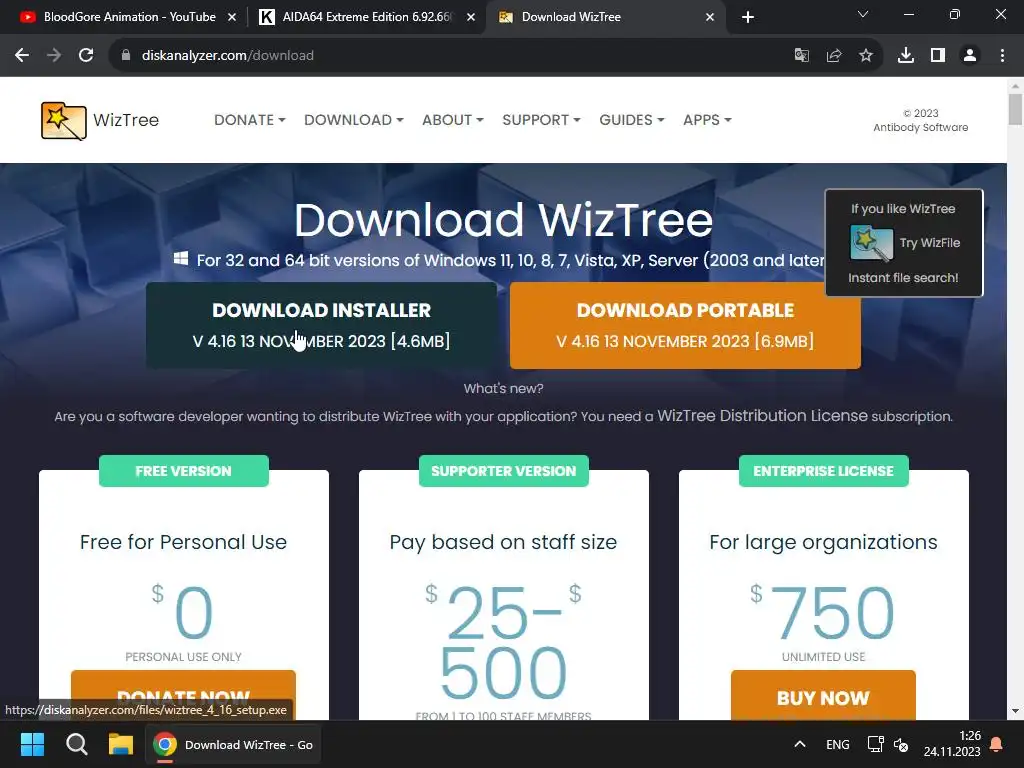Click the $750 price text
The height and width of the screenshot is (768, 1024).
[x=822, y=613]
